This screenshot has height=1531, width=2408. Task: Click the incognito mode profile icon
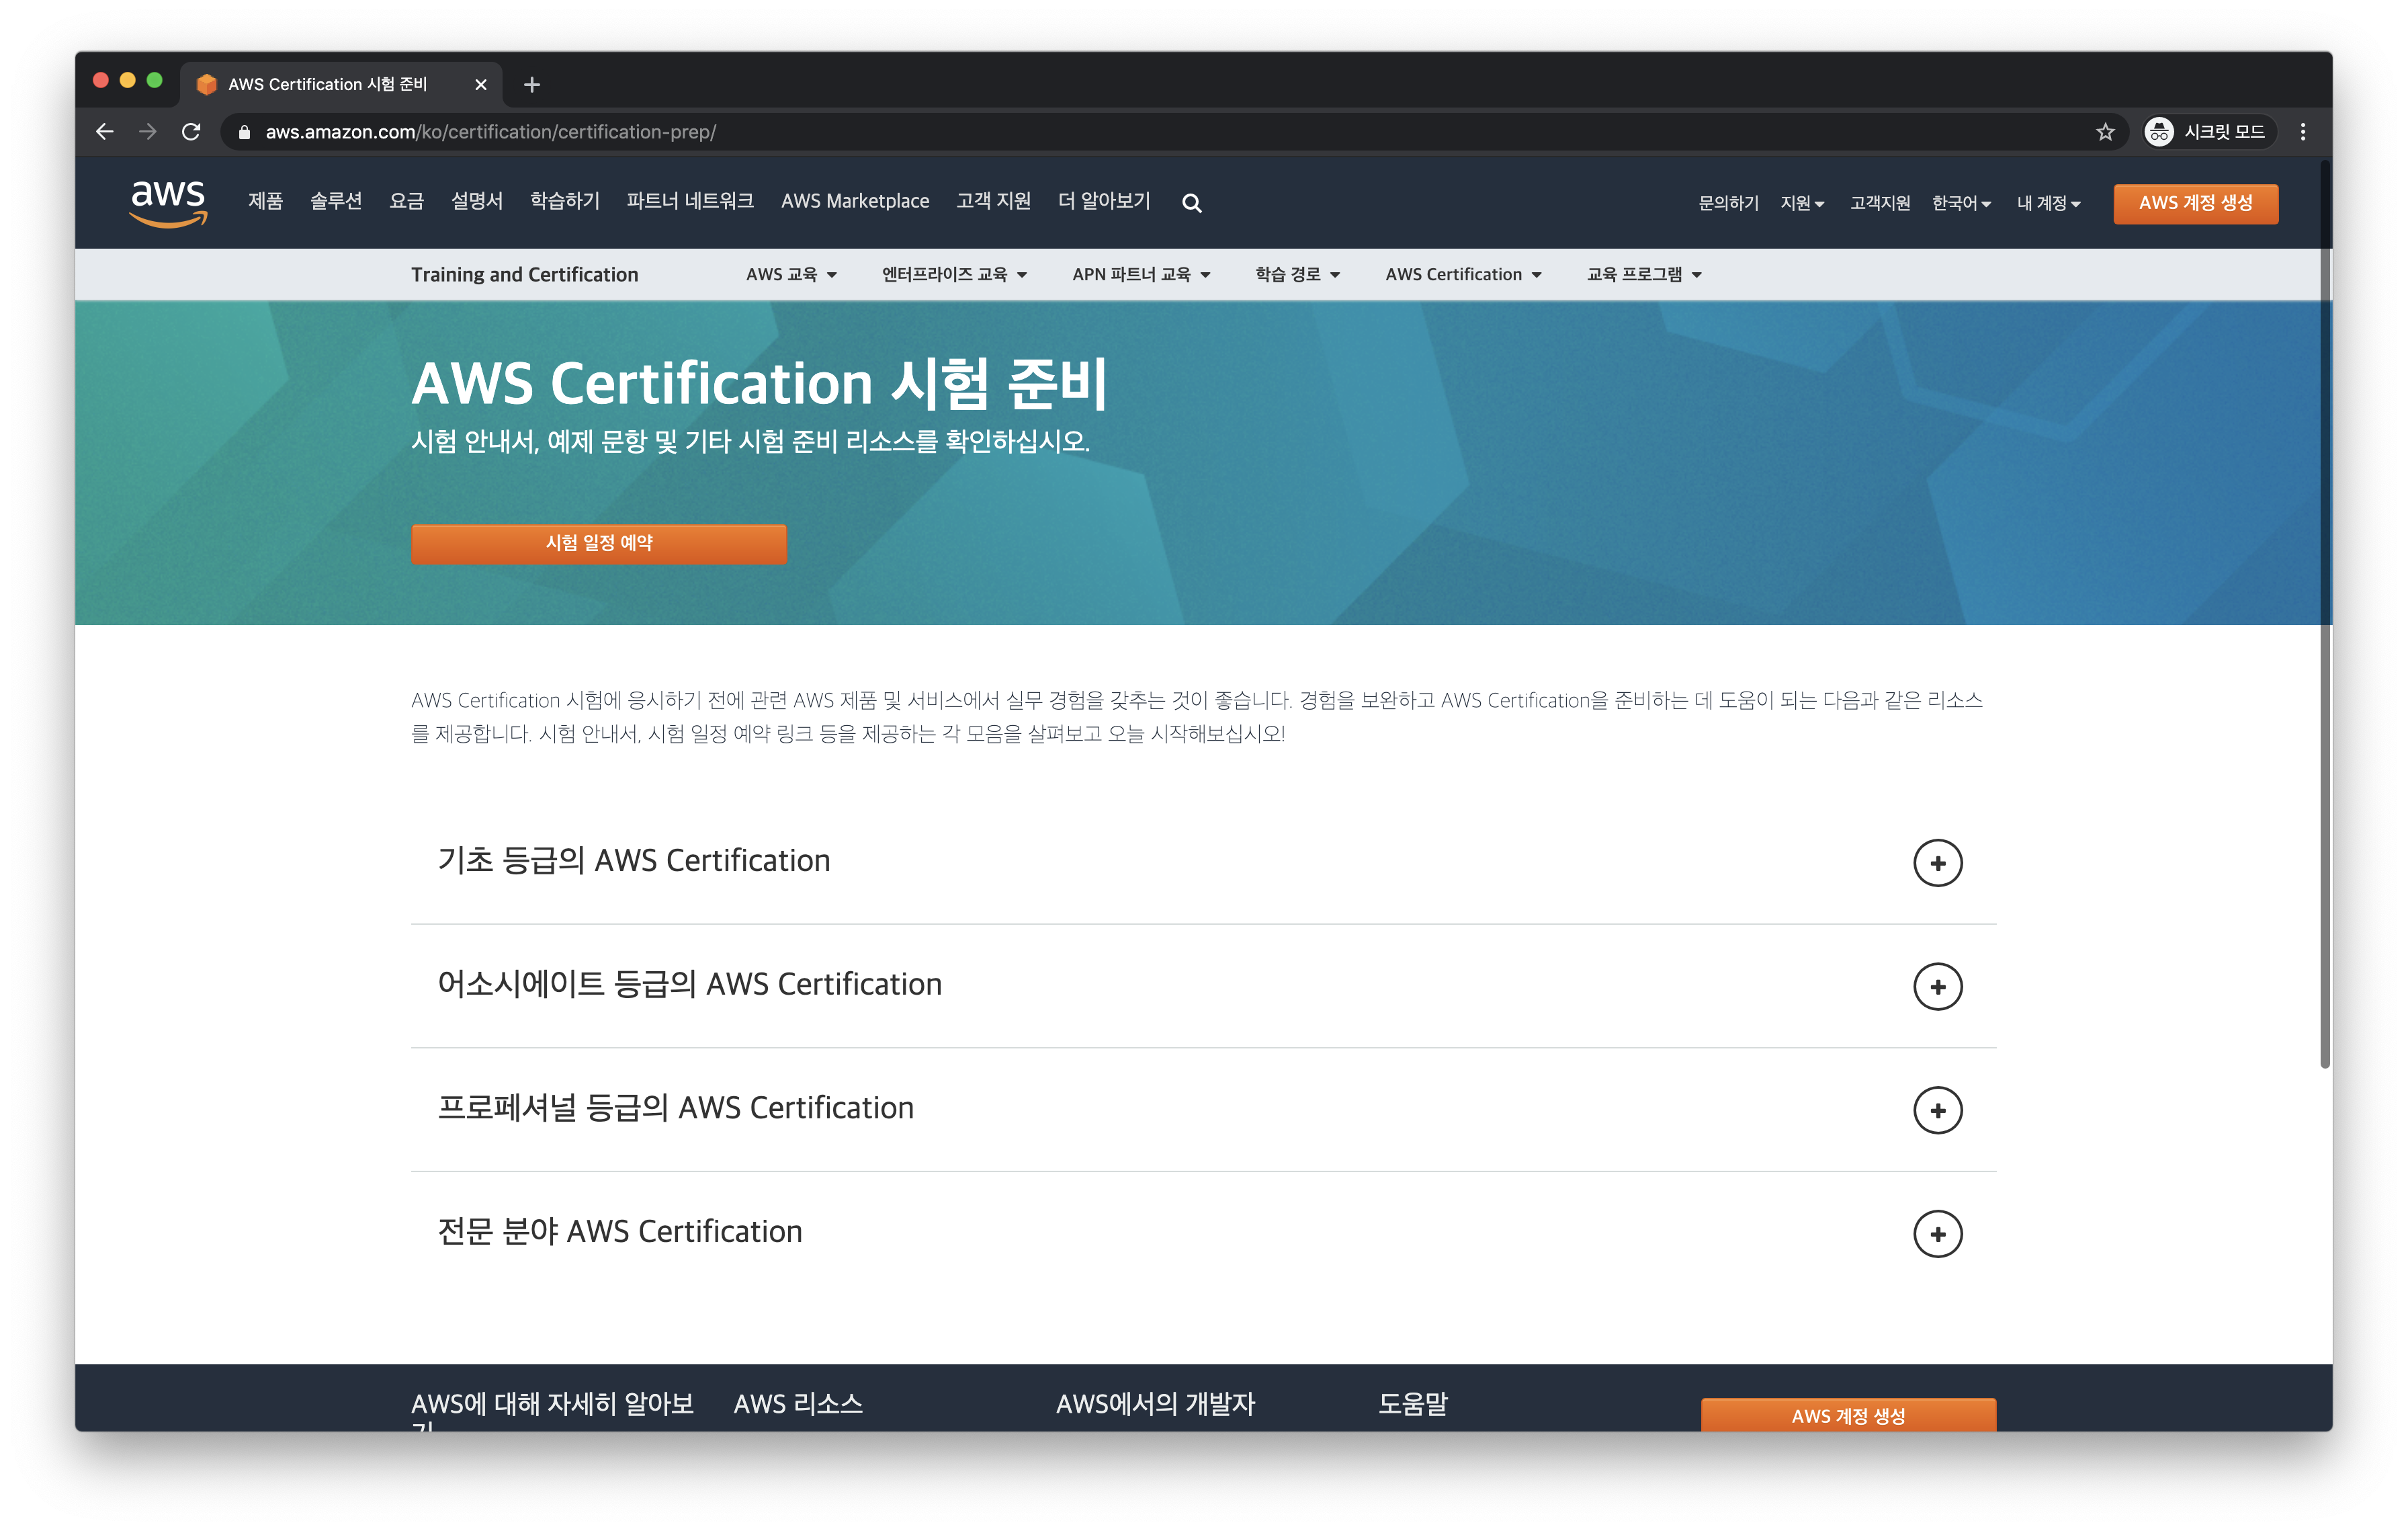[2159, 132]
